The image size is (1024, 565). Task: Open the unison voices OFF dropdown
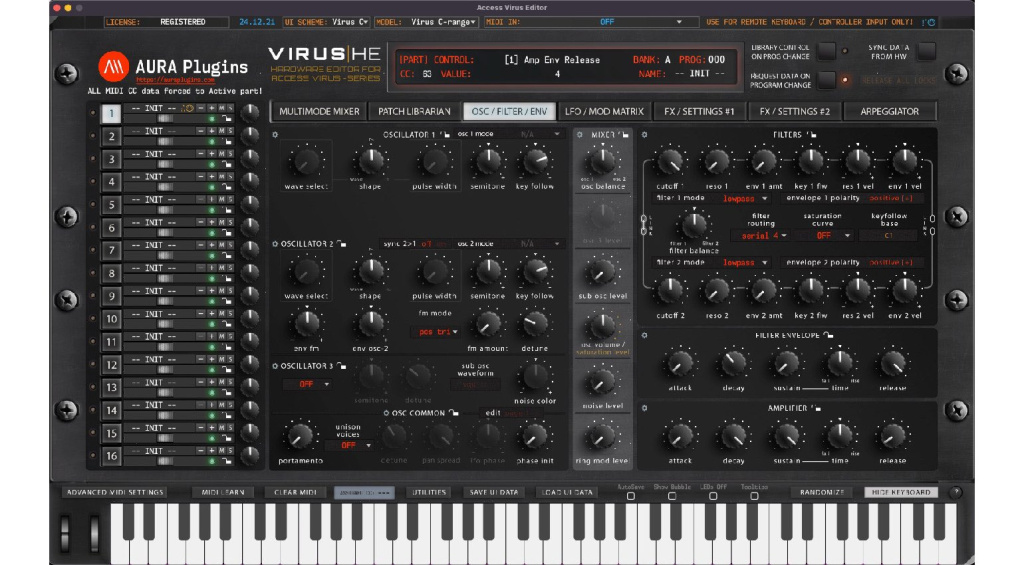click(x=349, y=445)
